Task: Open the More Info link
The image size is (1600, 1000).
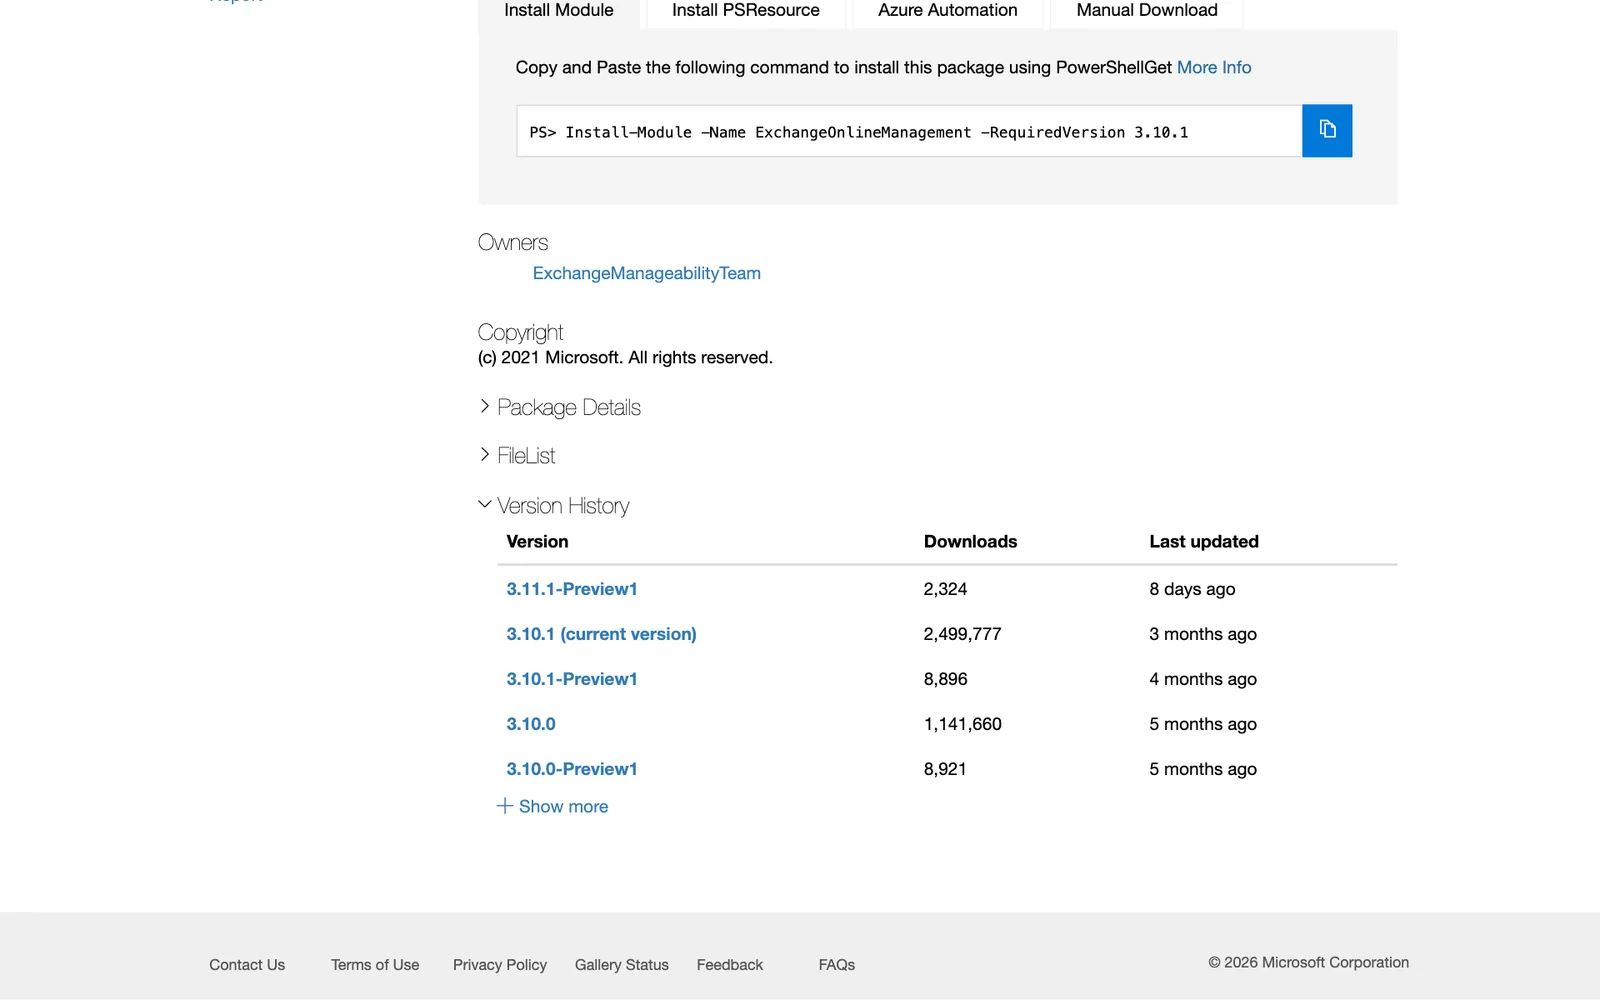Action: 1214,67
